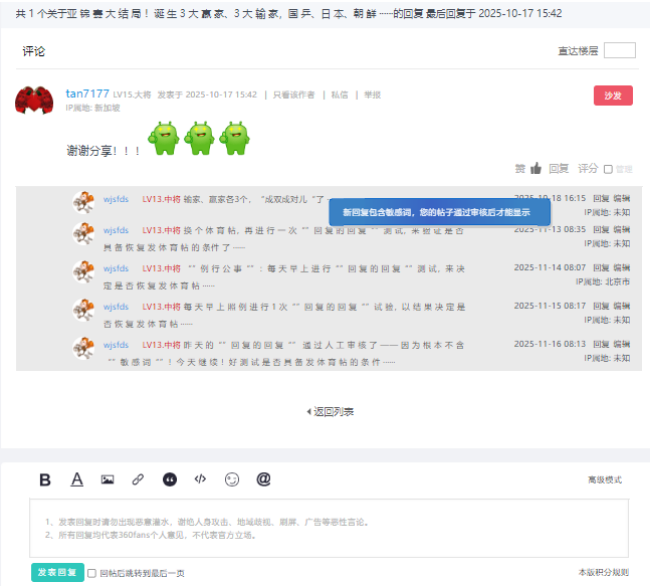Open wjsfds username on the 2025-11-15 08:17 reply
Screen dimensions: 652x588
[x=116, y=307]
